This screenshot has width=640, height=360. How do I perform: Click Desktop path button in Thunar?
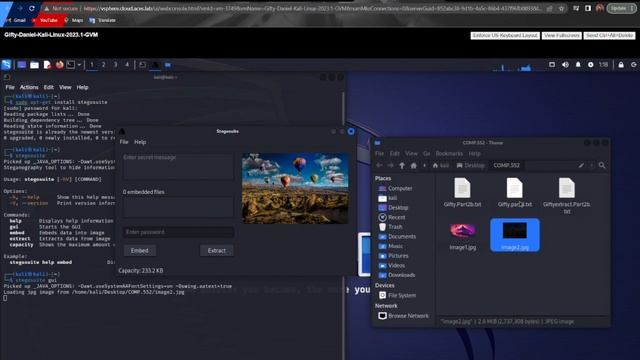pyautogui.click(x=471, y=165)
